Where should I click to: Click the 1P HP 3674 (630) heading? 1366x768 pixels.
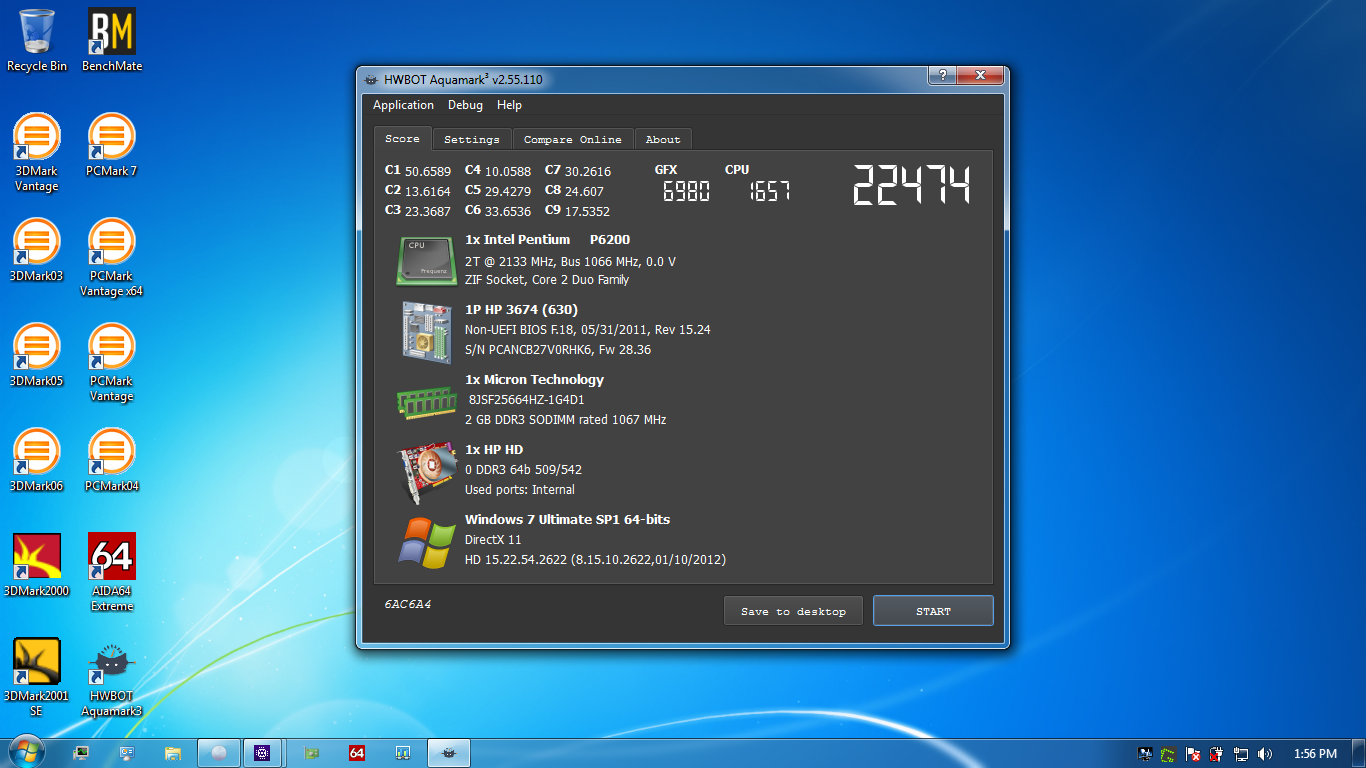pos(521,310)
